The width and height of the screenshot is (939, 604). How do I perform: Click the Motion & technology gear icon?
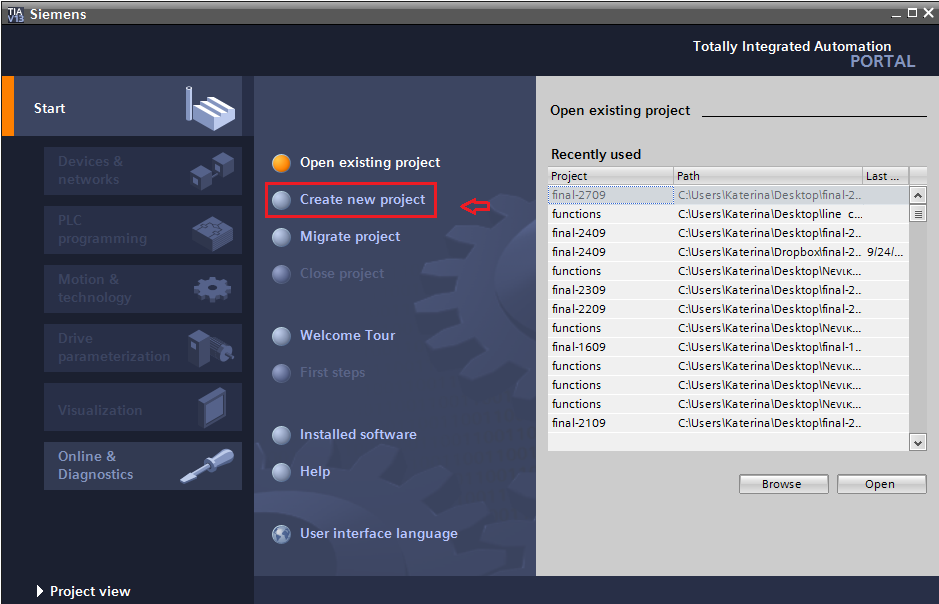pos(212,290)
